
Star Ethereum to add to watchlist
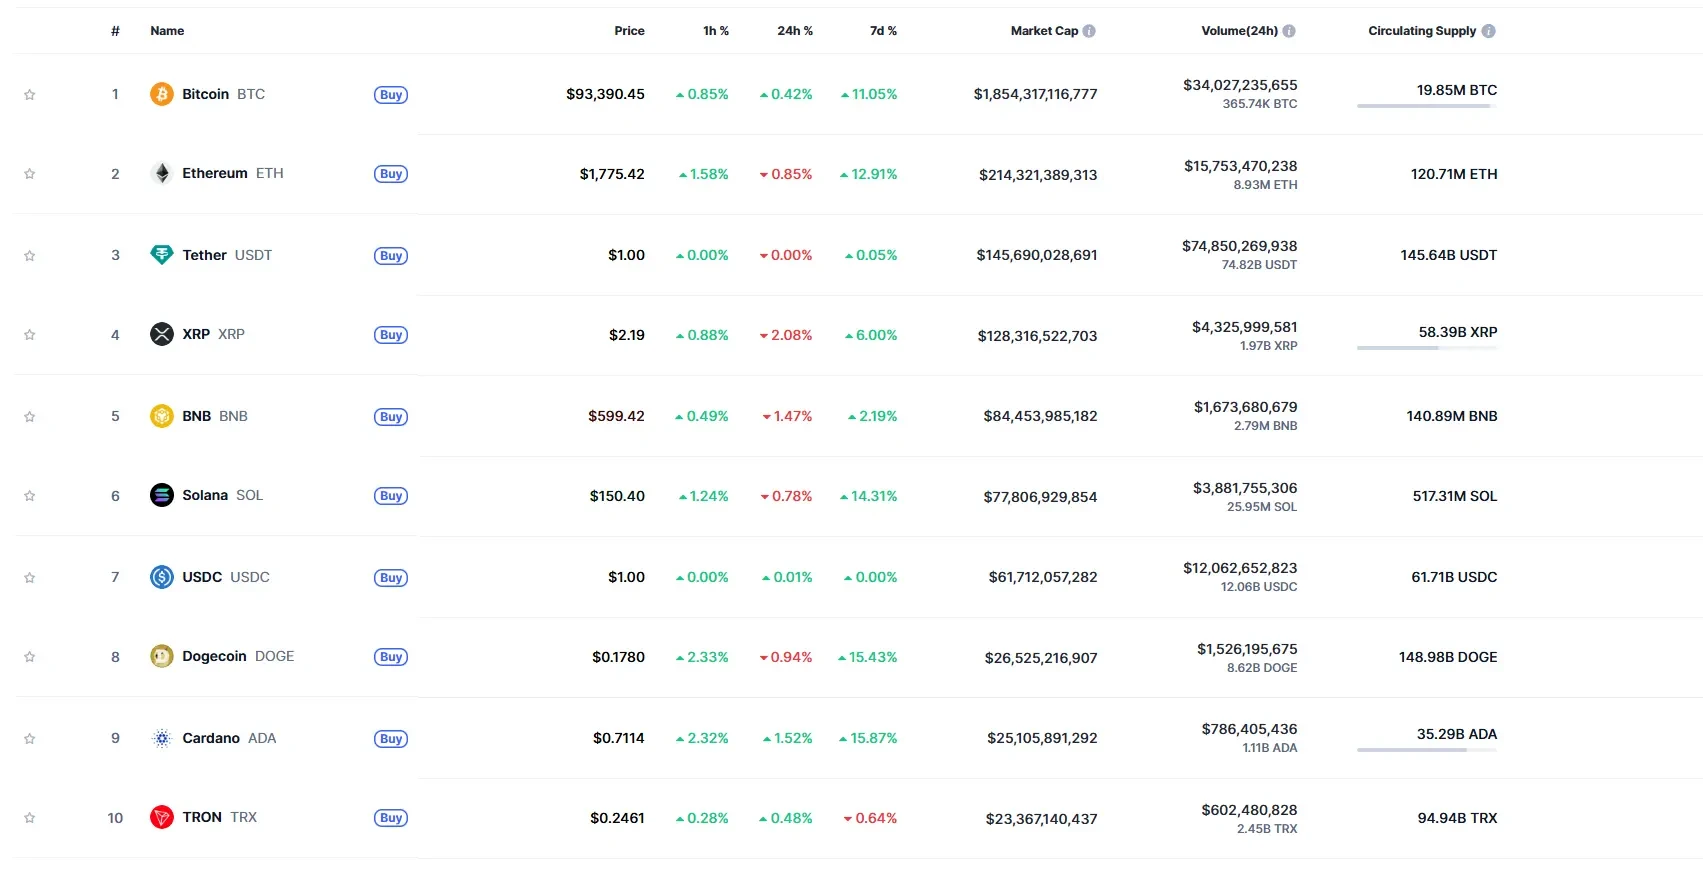pyautogui.click(x=30, y=174)
